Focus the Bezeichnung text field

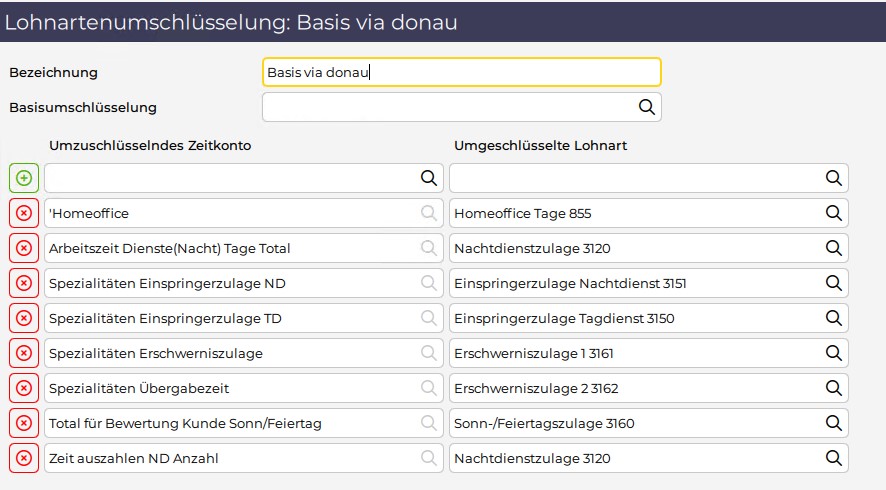coord(462,72)
